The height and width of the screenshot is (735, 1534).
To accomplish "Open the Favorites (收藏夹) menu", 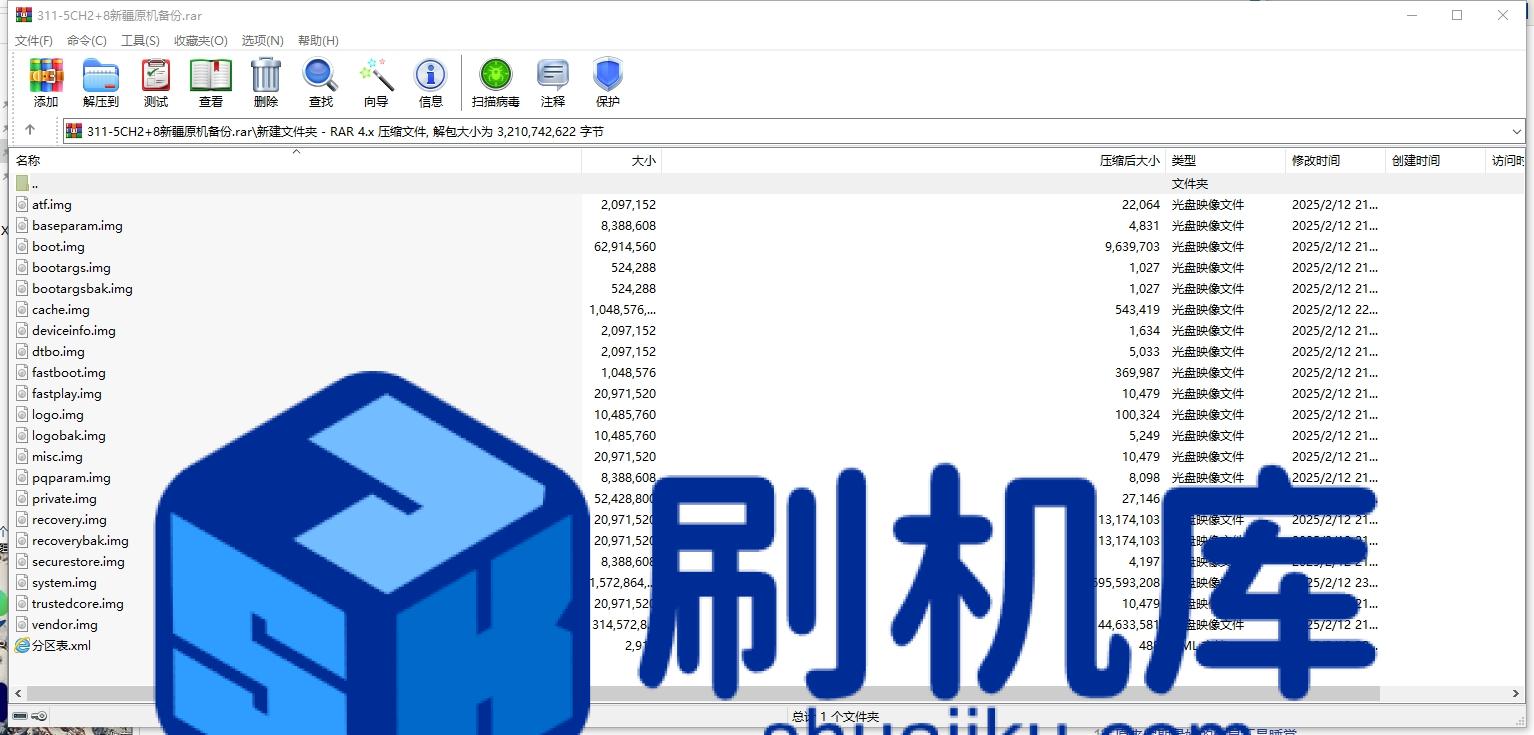I will point(200,40).
